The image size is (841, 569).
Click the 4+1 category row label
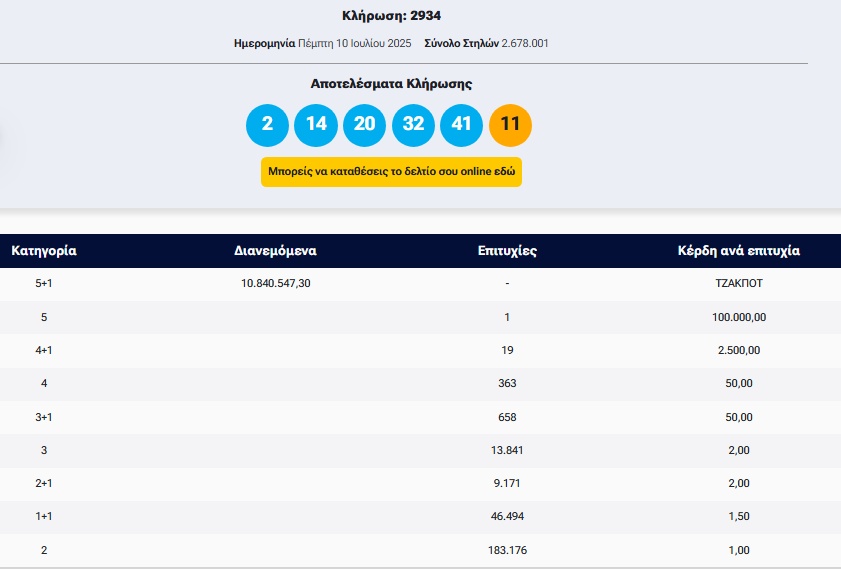tap(43, 350)
